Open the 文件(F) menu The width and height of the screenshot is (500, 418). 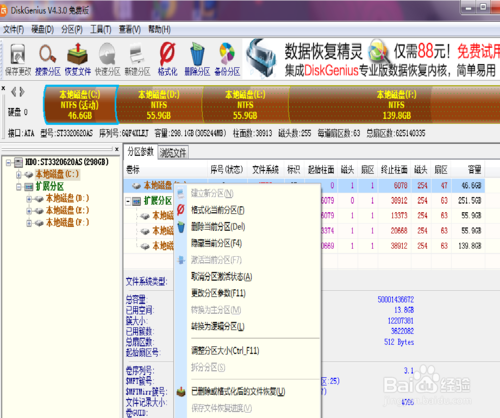[x=14, y=30]
